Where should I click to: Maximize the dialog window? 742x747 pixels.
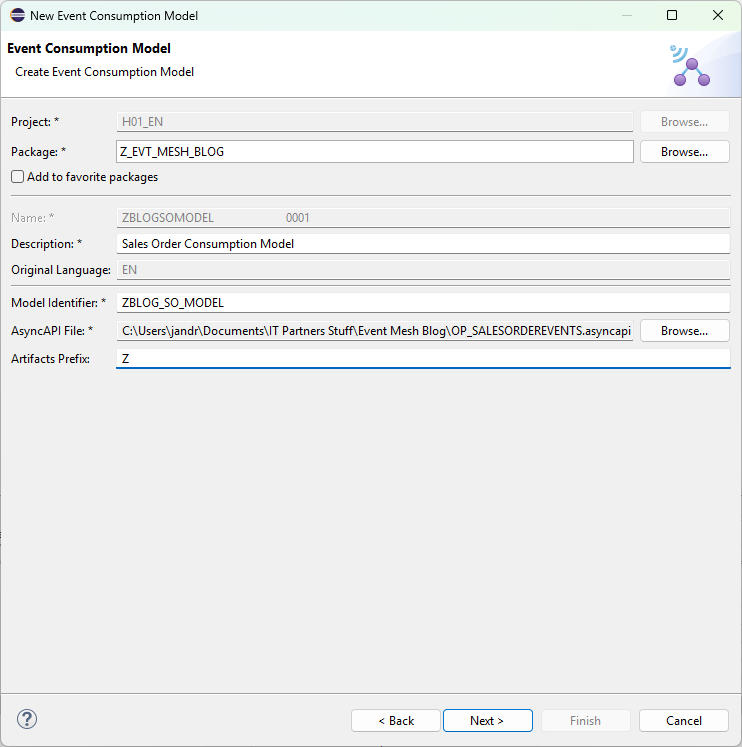[672, 16]
